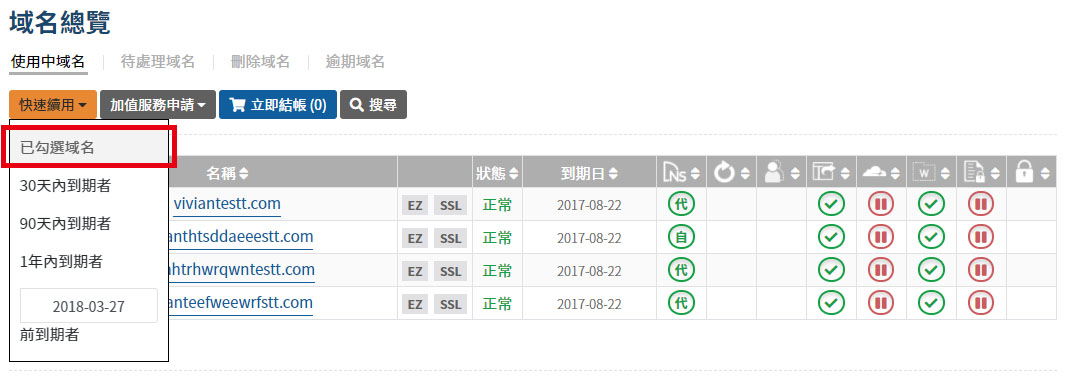This screenshot has width=1067, height=384.
Task: Click the cloud column header icon
Action: (874, 173)
